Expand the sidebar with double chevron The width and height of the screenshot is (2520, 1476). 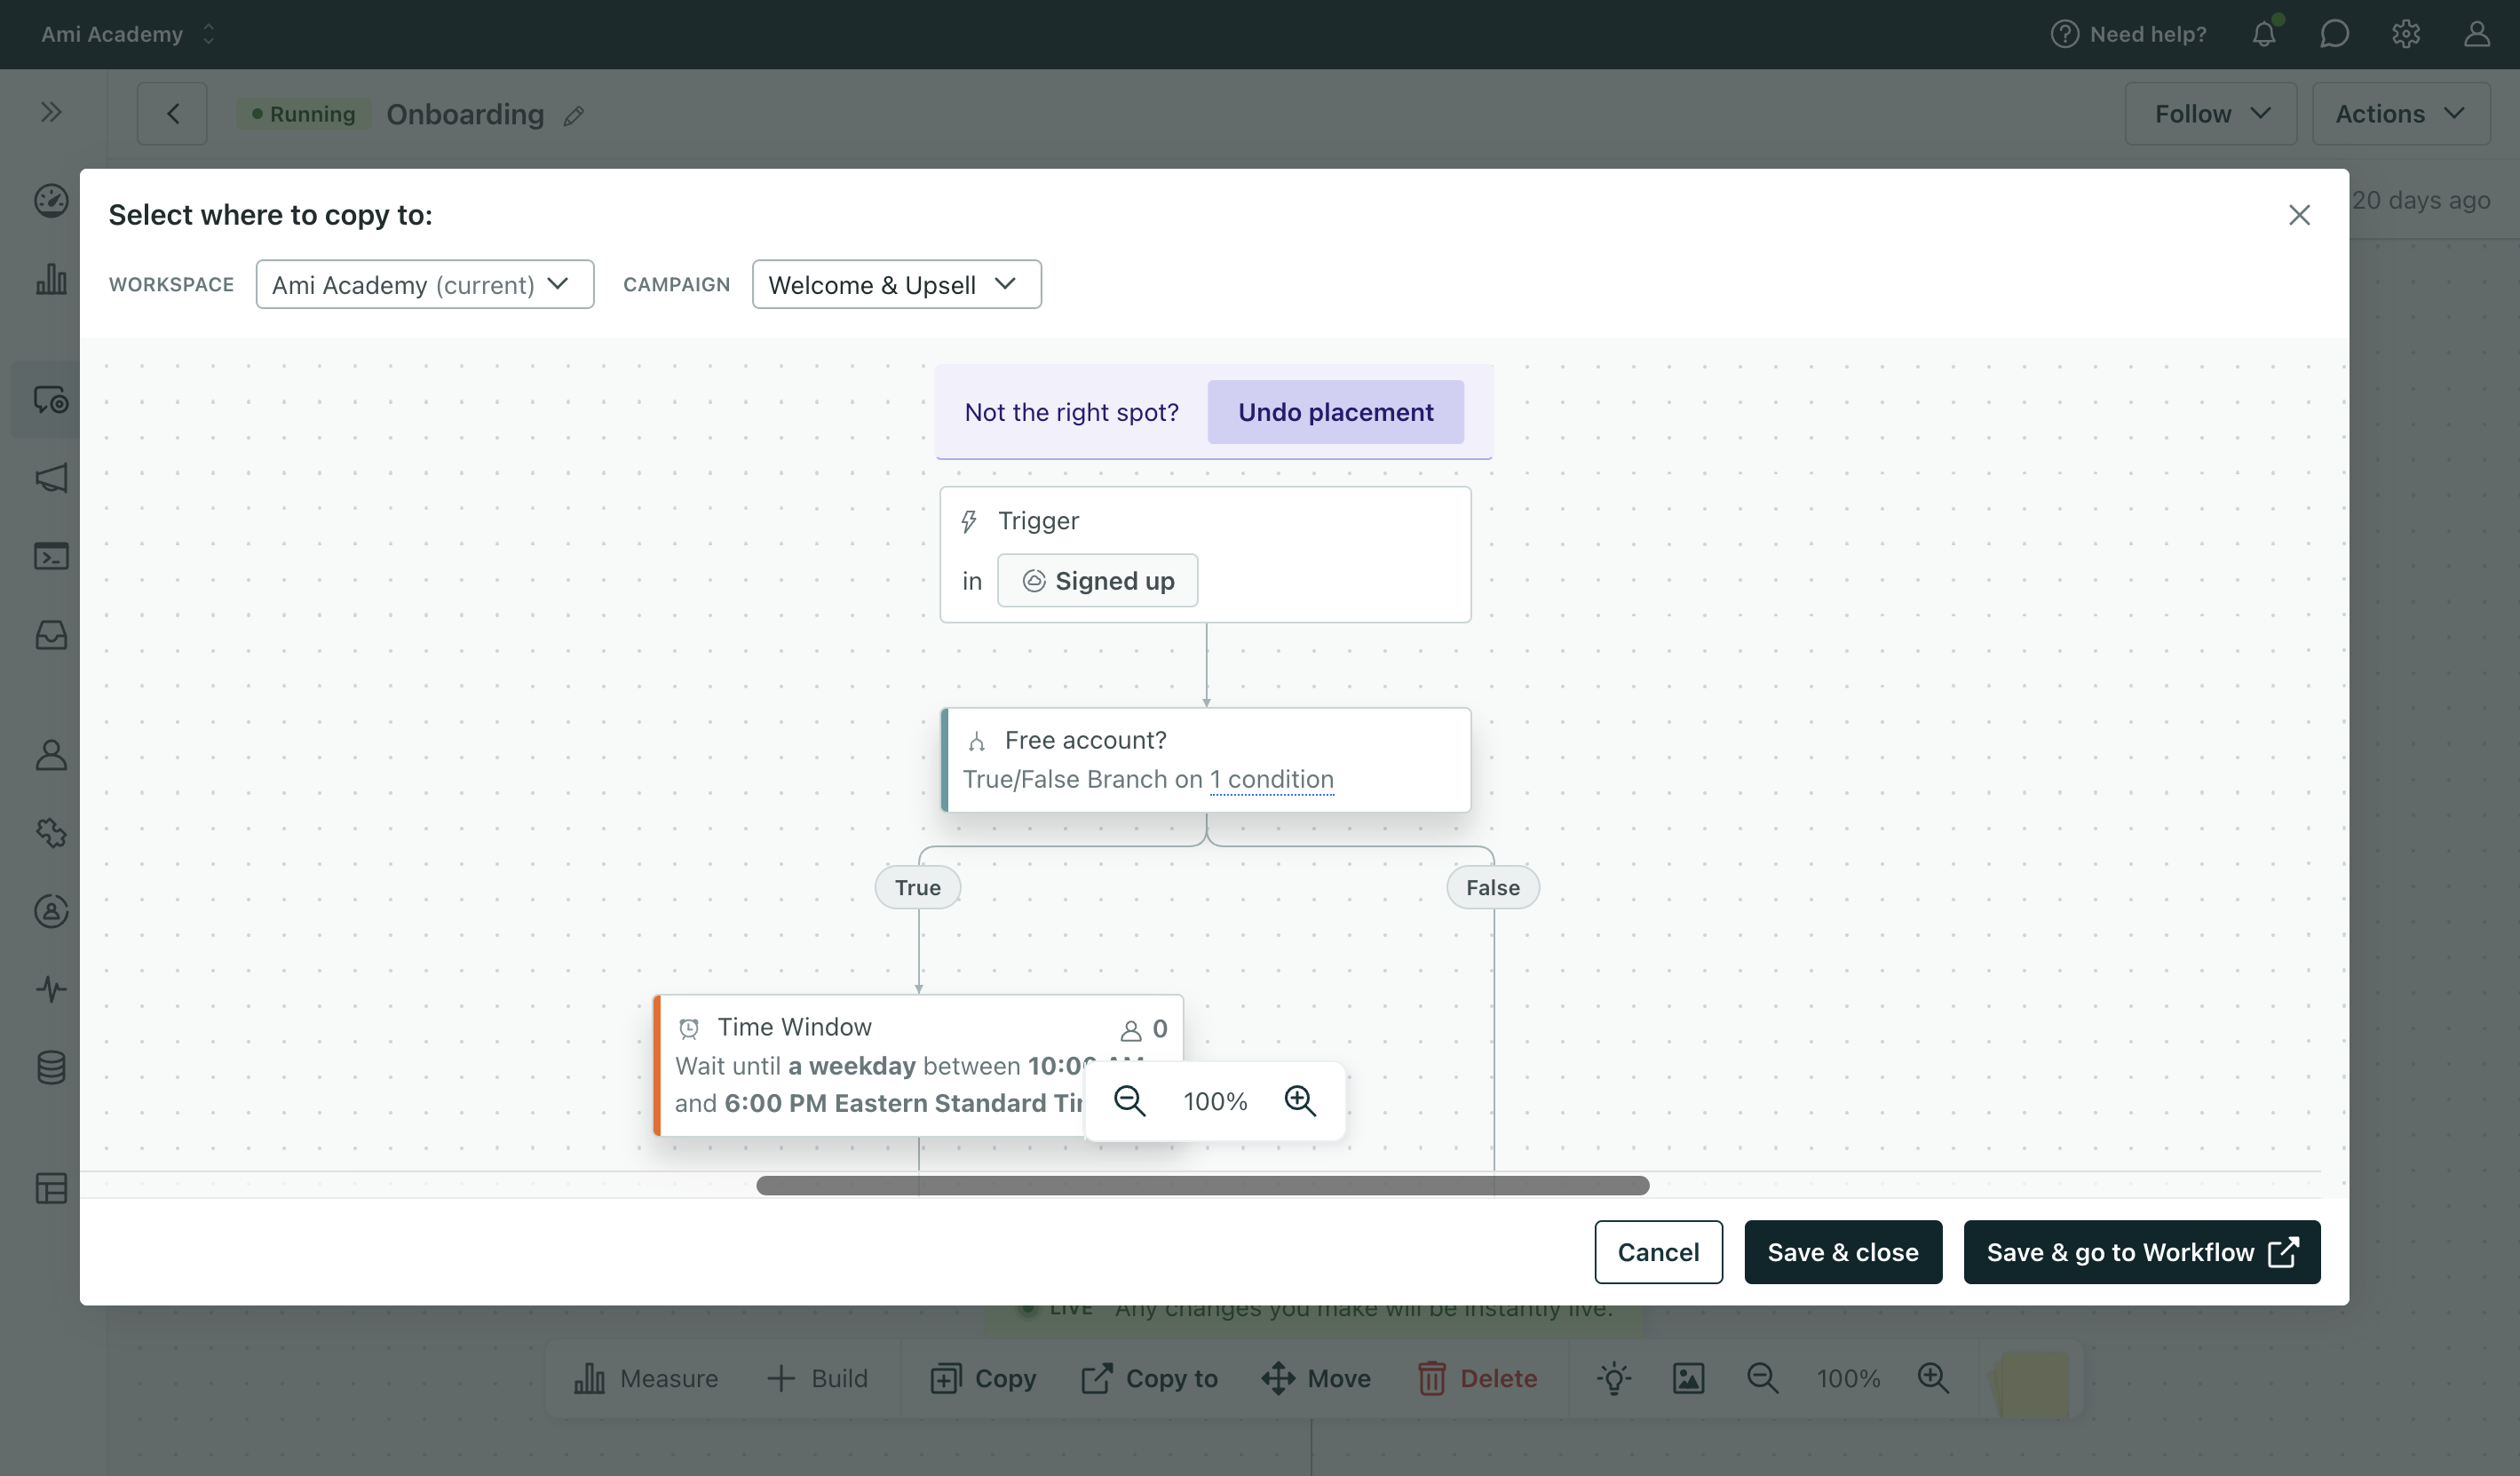(51, 112)
